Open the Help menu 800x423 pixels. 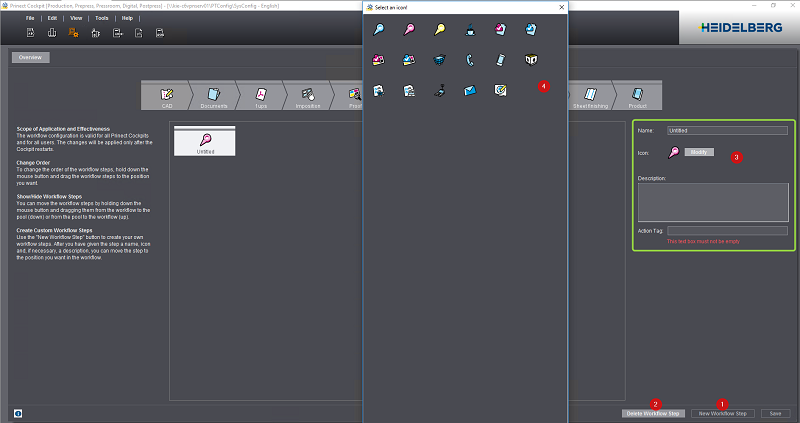coord(127,18)
